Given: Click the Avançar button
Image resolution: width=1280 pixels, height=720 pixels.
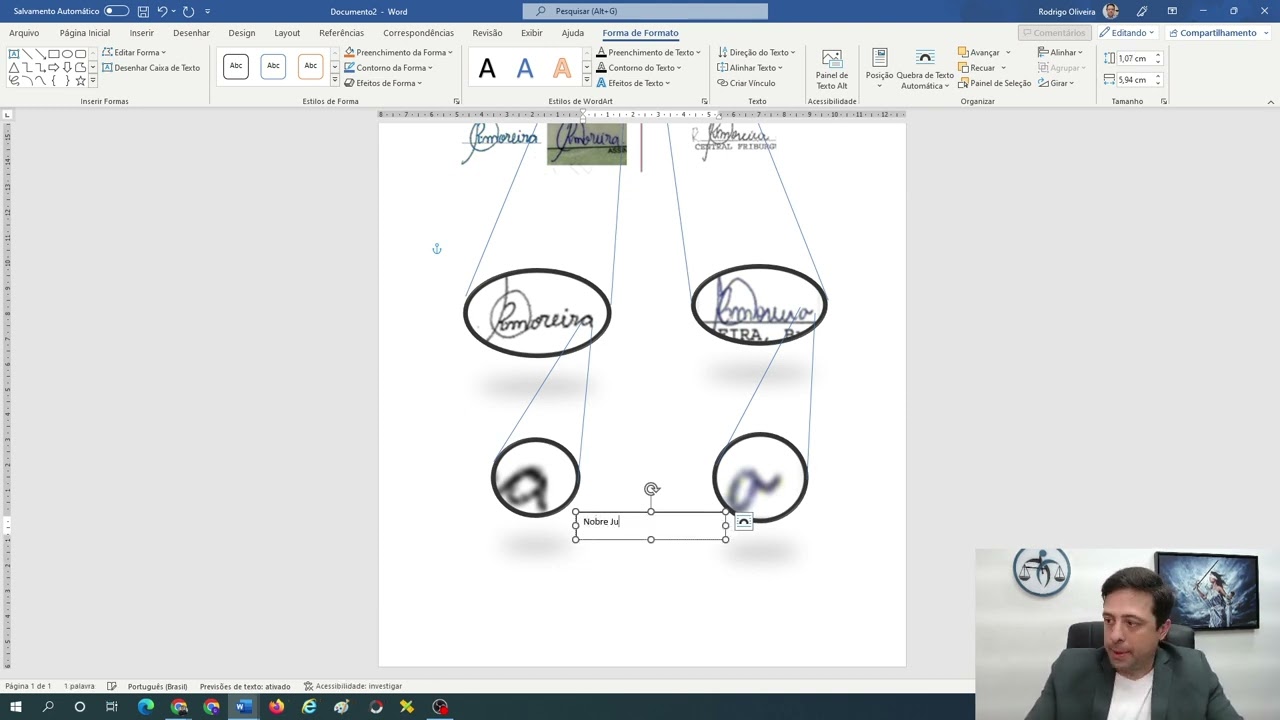Looking at the screenshot, I should [979, 52].
